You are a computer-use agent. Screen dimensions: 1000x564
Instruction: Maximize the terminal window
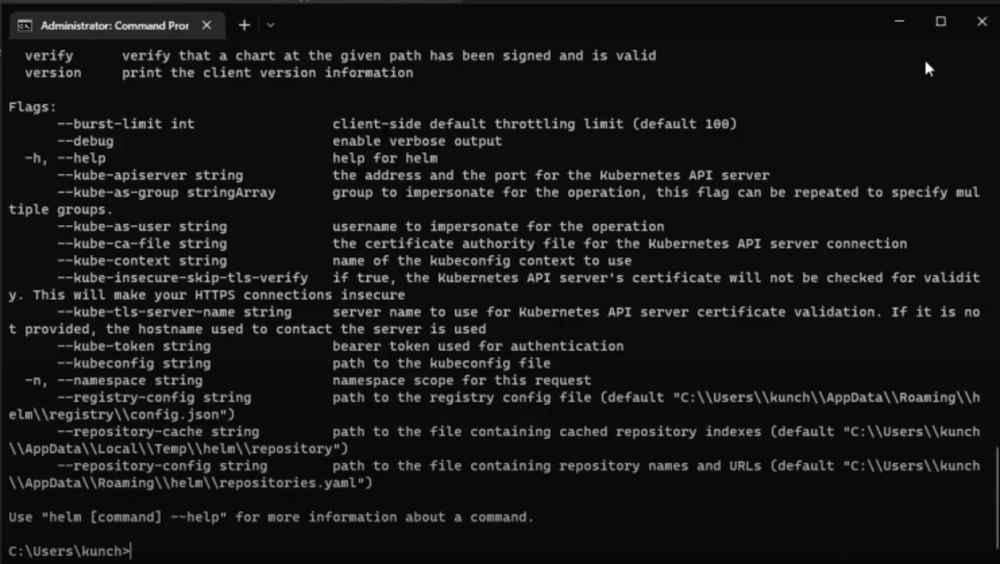coord(941,21)
